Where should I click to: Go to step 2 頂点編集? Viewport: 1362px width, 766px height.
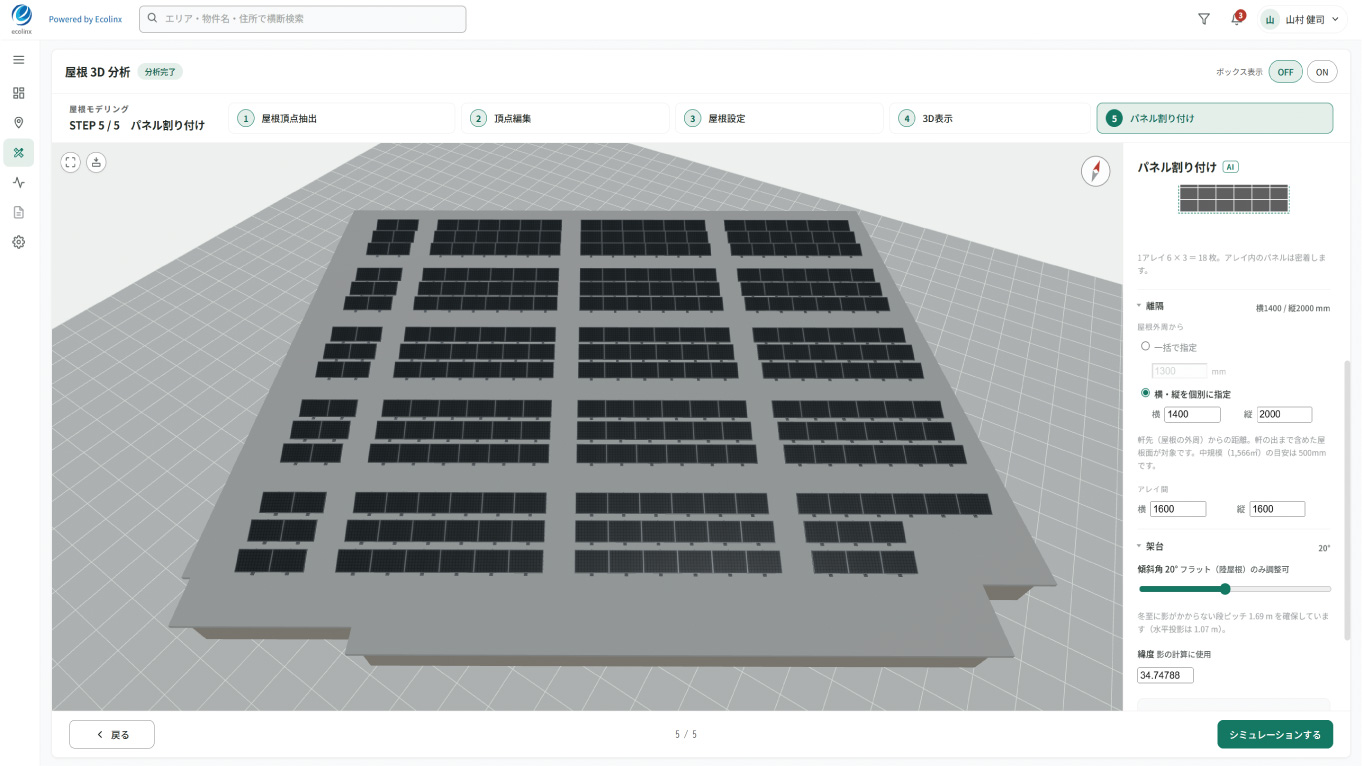point(565,118)
